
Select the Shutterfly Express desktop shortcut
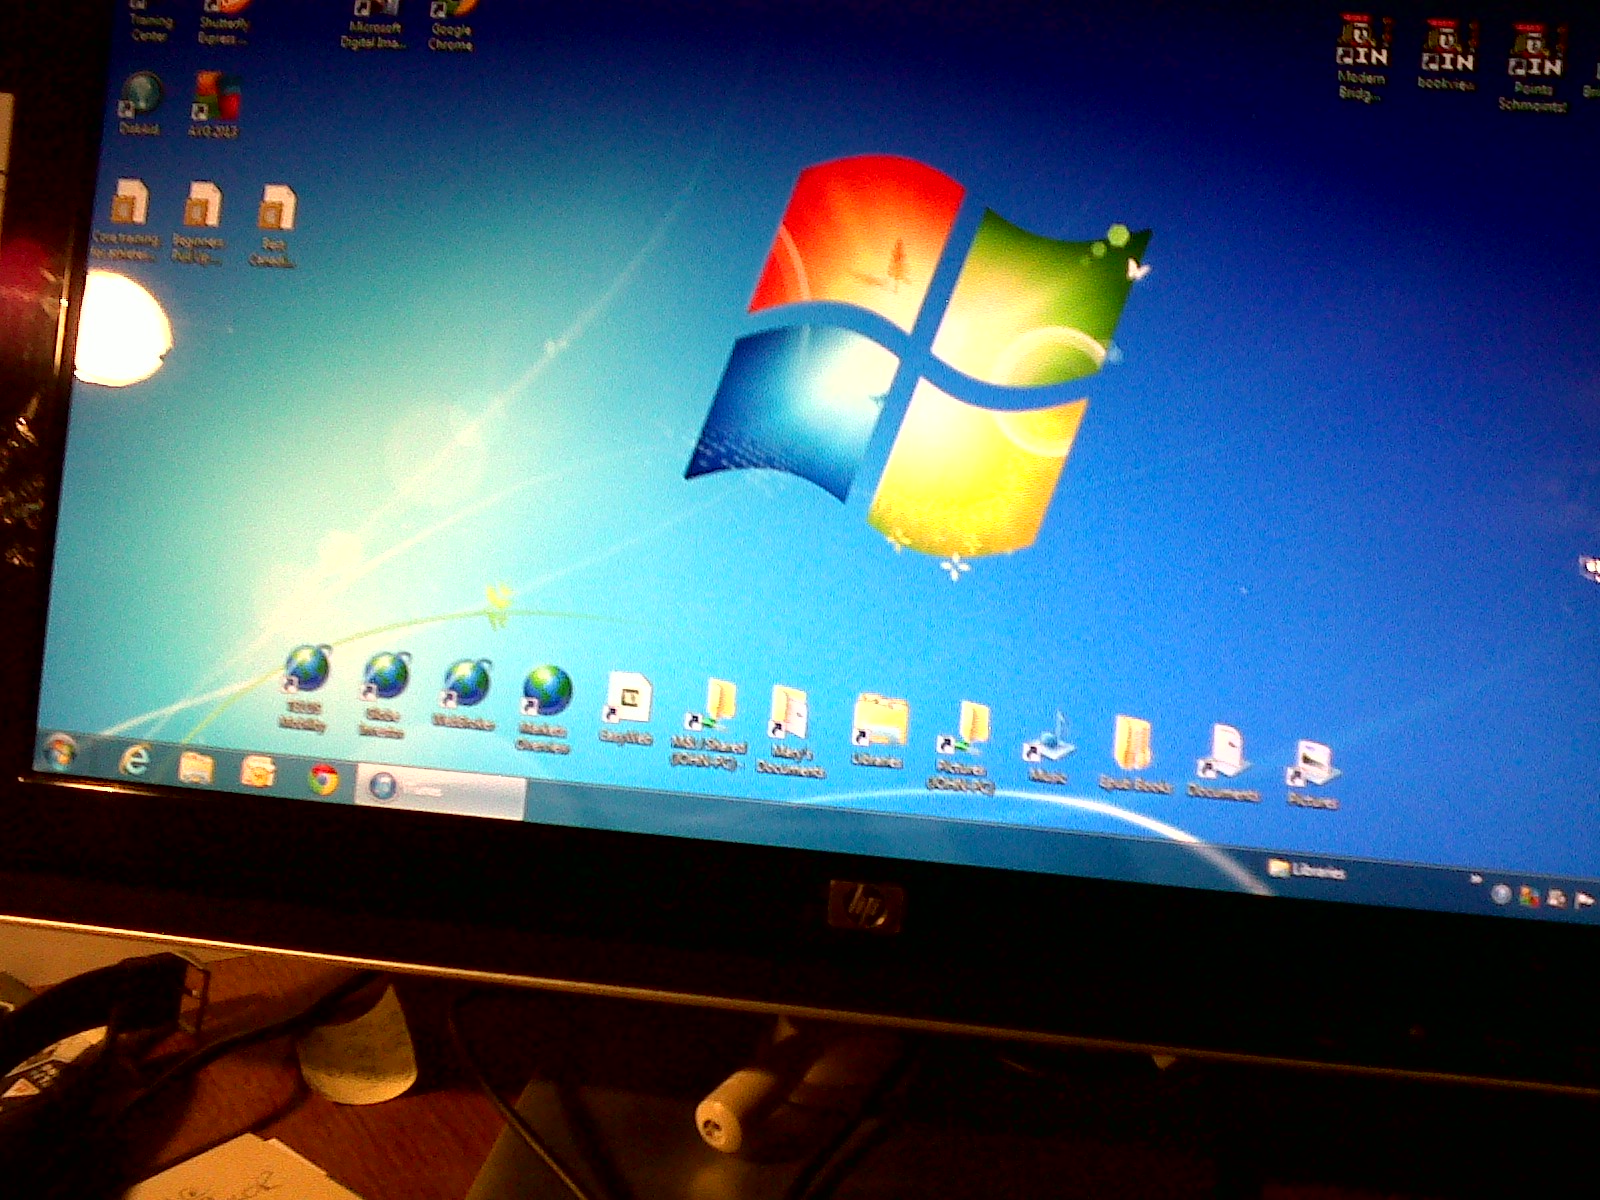[x=224, y=20]
